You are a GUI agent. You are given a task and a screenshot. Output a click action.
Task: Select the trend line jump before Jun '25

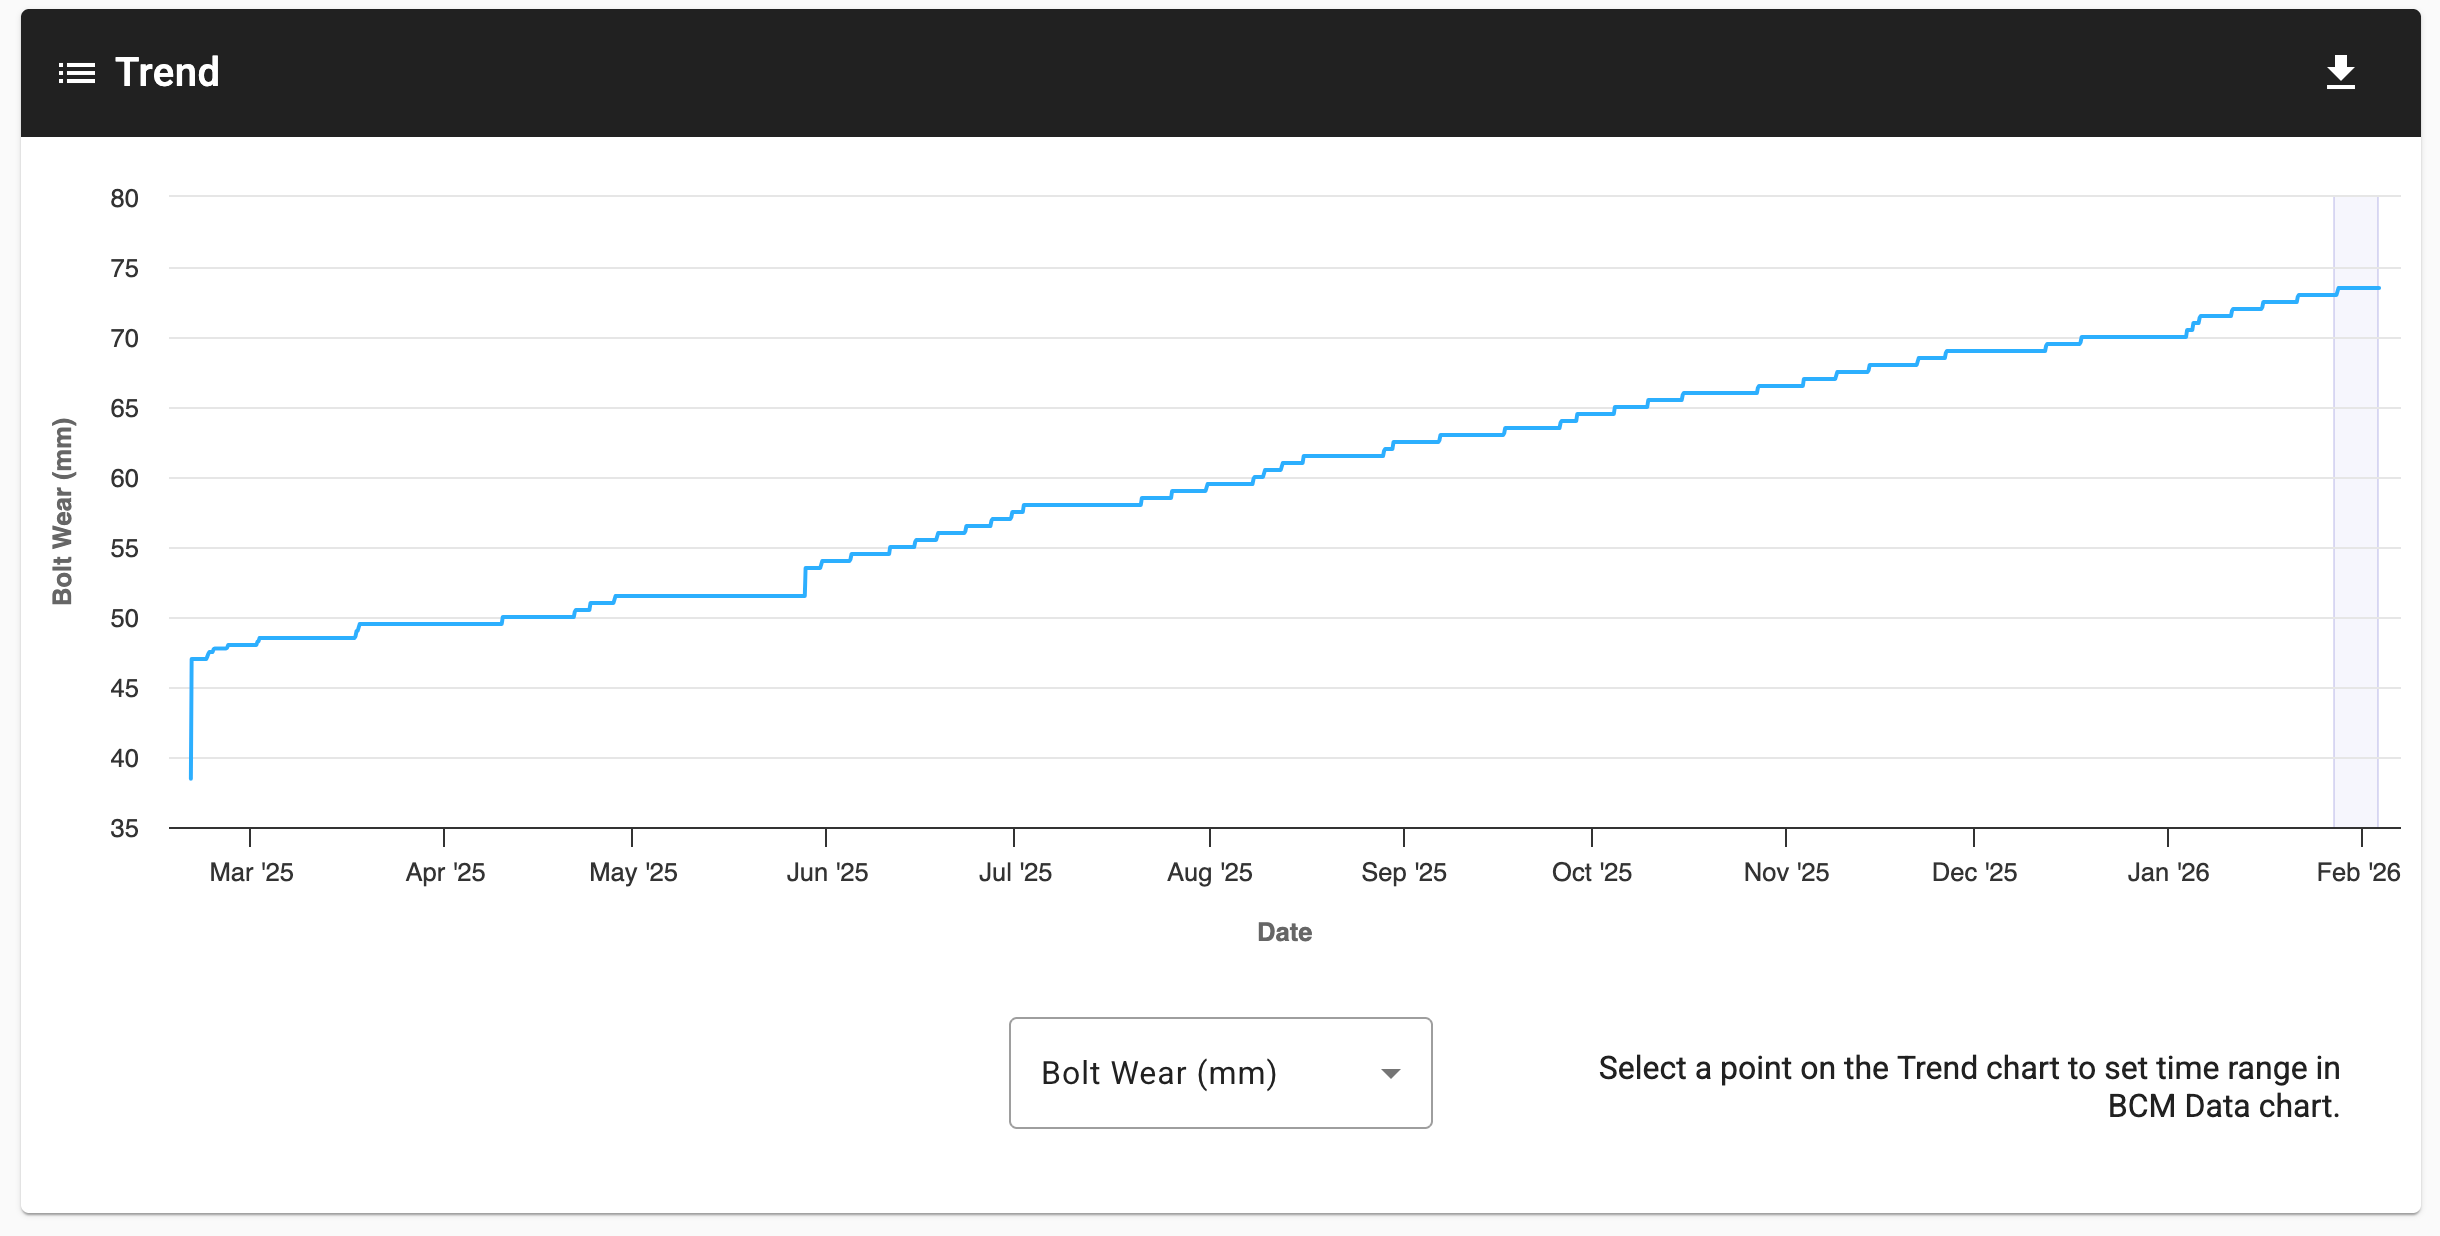(x=805, y=581)
